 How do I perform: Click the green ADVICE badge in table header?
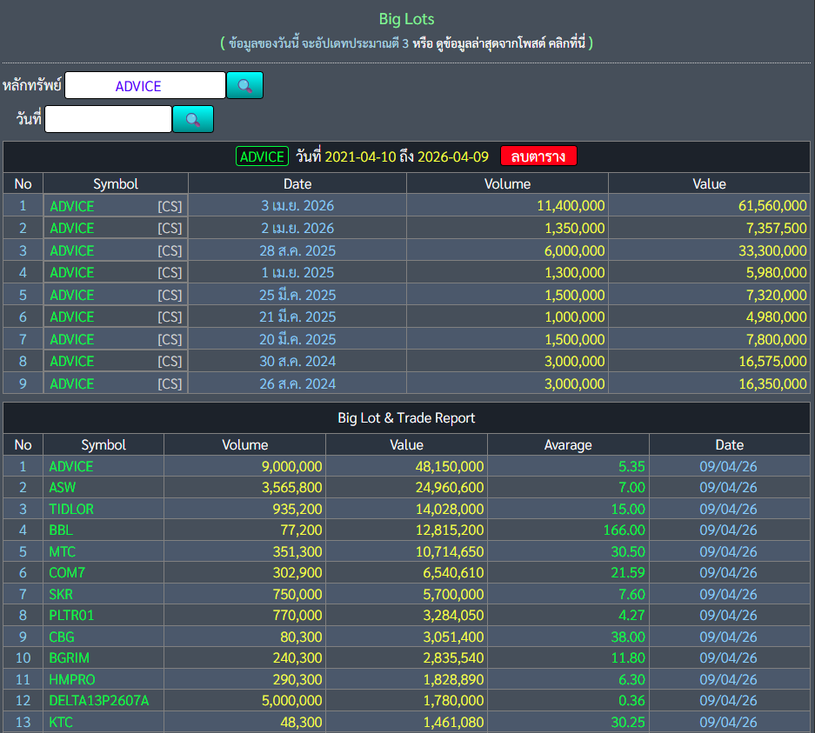point(262,157)
